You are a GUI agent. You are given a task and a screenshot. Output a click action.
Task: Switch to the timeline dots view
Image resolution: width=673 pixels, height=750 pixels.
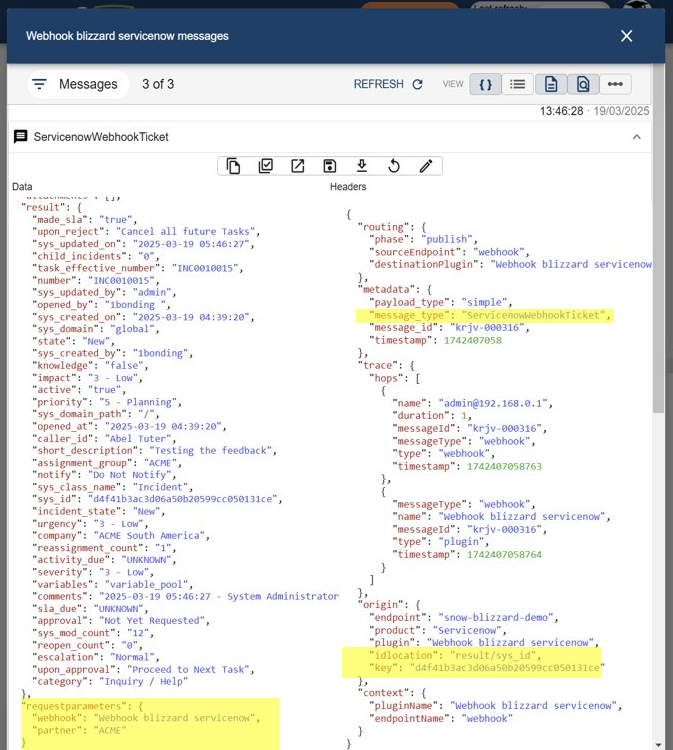coord(615,84)
